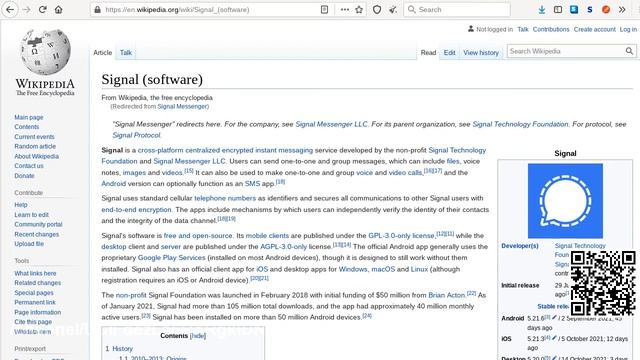Open the Cite this page link
This screenshot has width=640, height=360.
pyautogui.click(x=33, y=322)
